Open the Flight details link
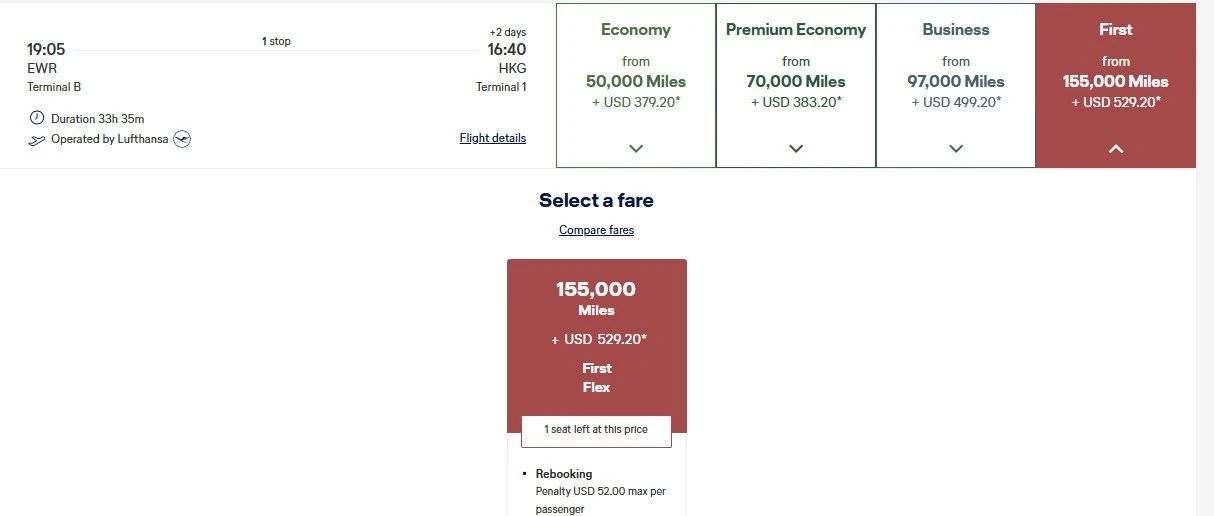This screenshot has width=1214, height=516. (x=492, y=138)
